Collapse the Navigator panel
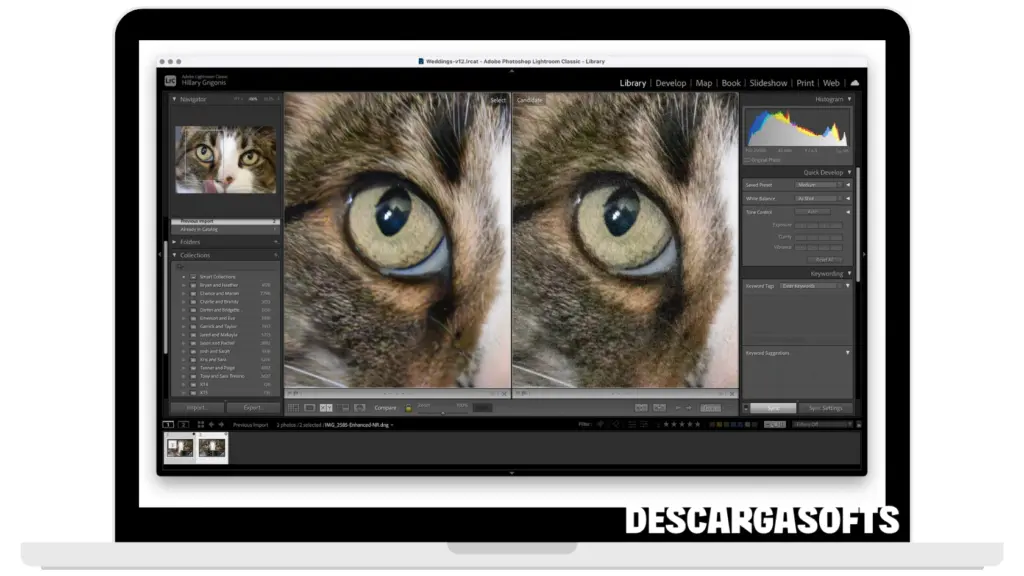The width and height of the screenshot is (1024, 576). pyautogui.click(x=174, y=99)
